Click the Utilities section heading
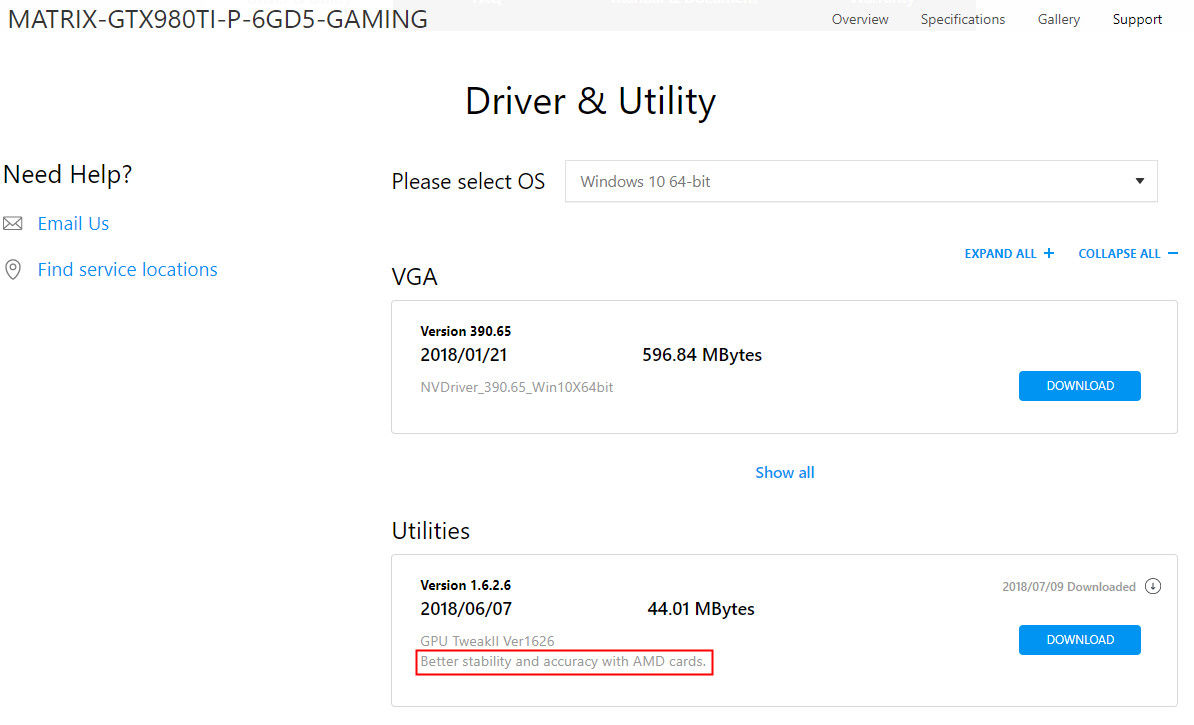 tap(430, 531)
